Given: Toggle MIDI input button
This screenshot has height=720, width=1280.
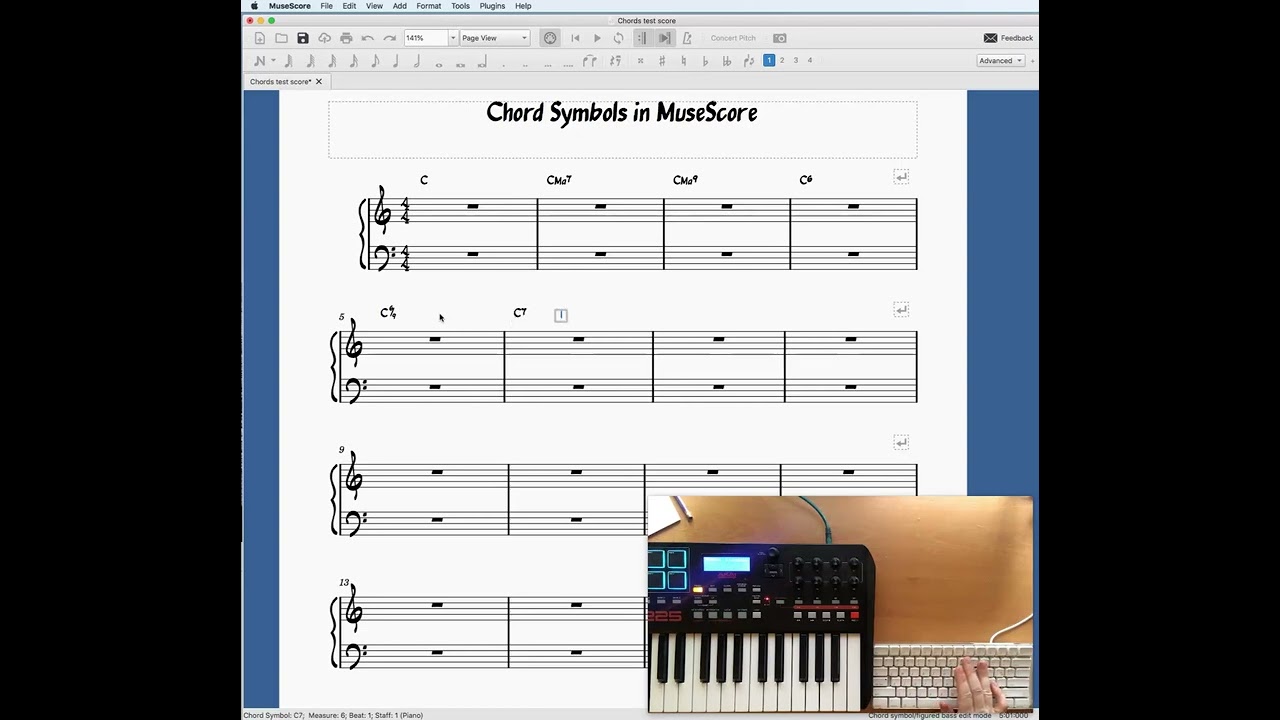Looking at the screenshot, I should (x=550, y=38).
